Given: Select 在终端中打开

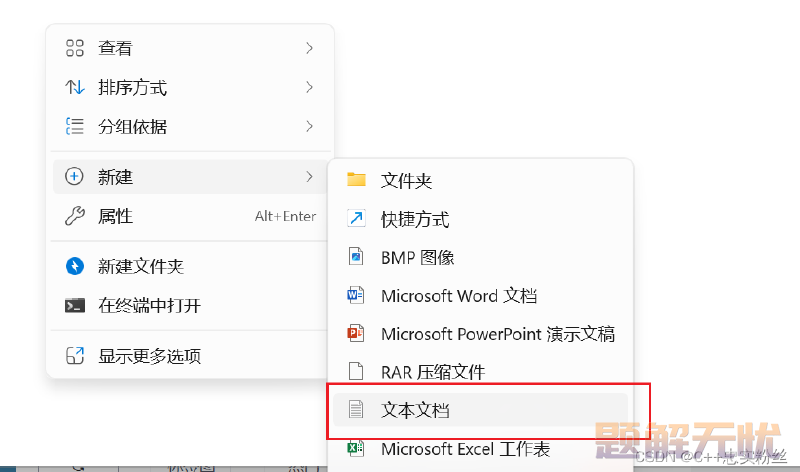Looking at the screenshot, I should point(190,305).
